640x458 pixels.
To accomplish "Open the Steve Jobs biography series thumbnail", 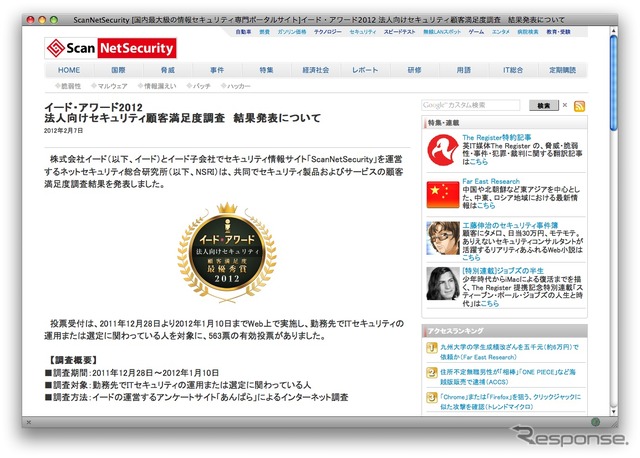I will pos(441,283).
